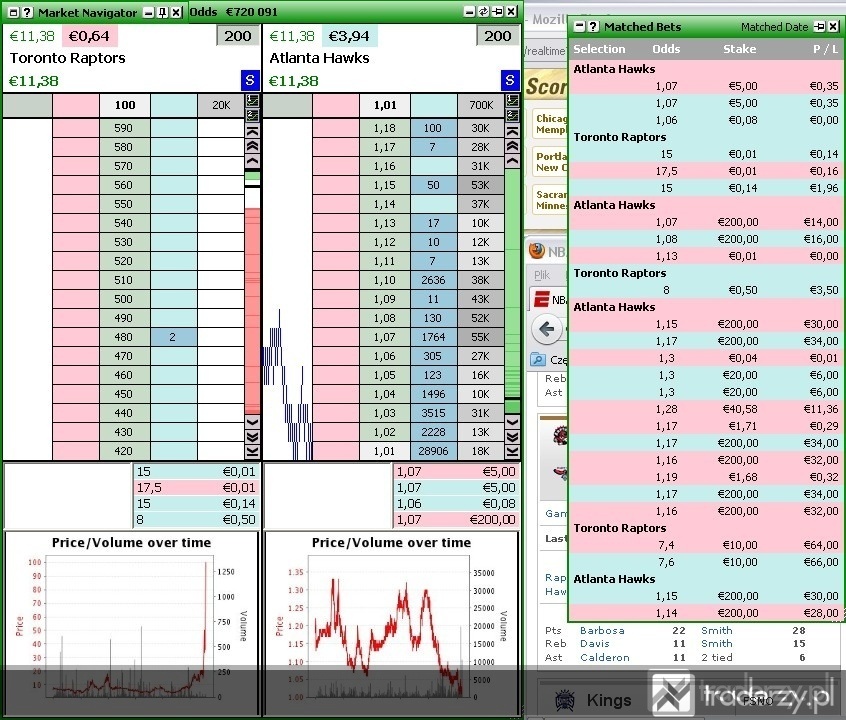The width and height of the screenshot is (846, 720).
Task: Click Kings team entry in browser window
Action: [x=609, y=700]
